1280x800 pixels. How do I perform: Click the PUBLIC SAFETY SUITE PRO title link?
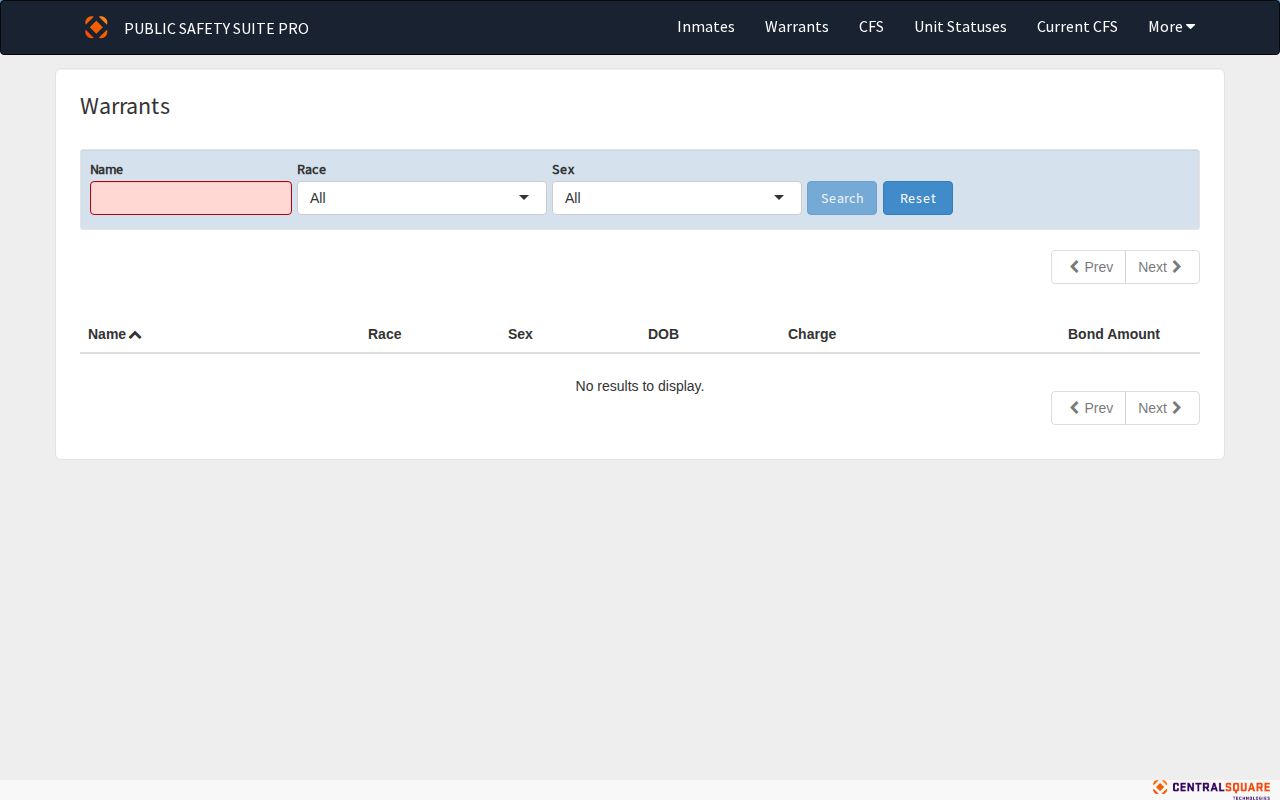point(216,28)
